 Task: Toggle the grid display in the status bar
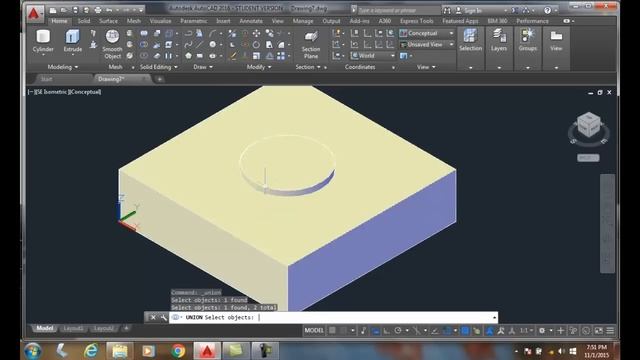pyautogui.click(x=333, y=331)
